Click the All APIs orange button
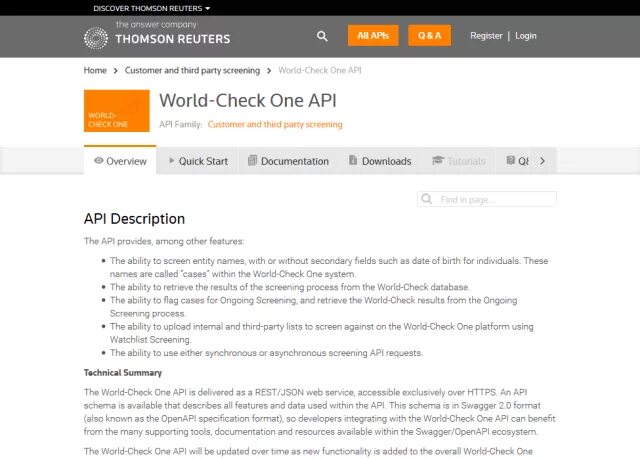The height and width of the screenshot is (459, 640). tap(373, 35)
